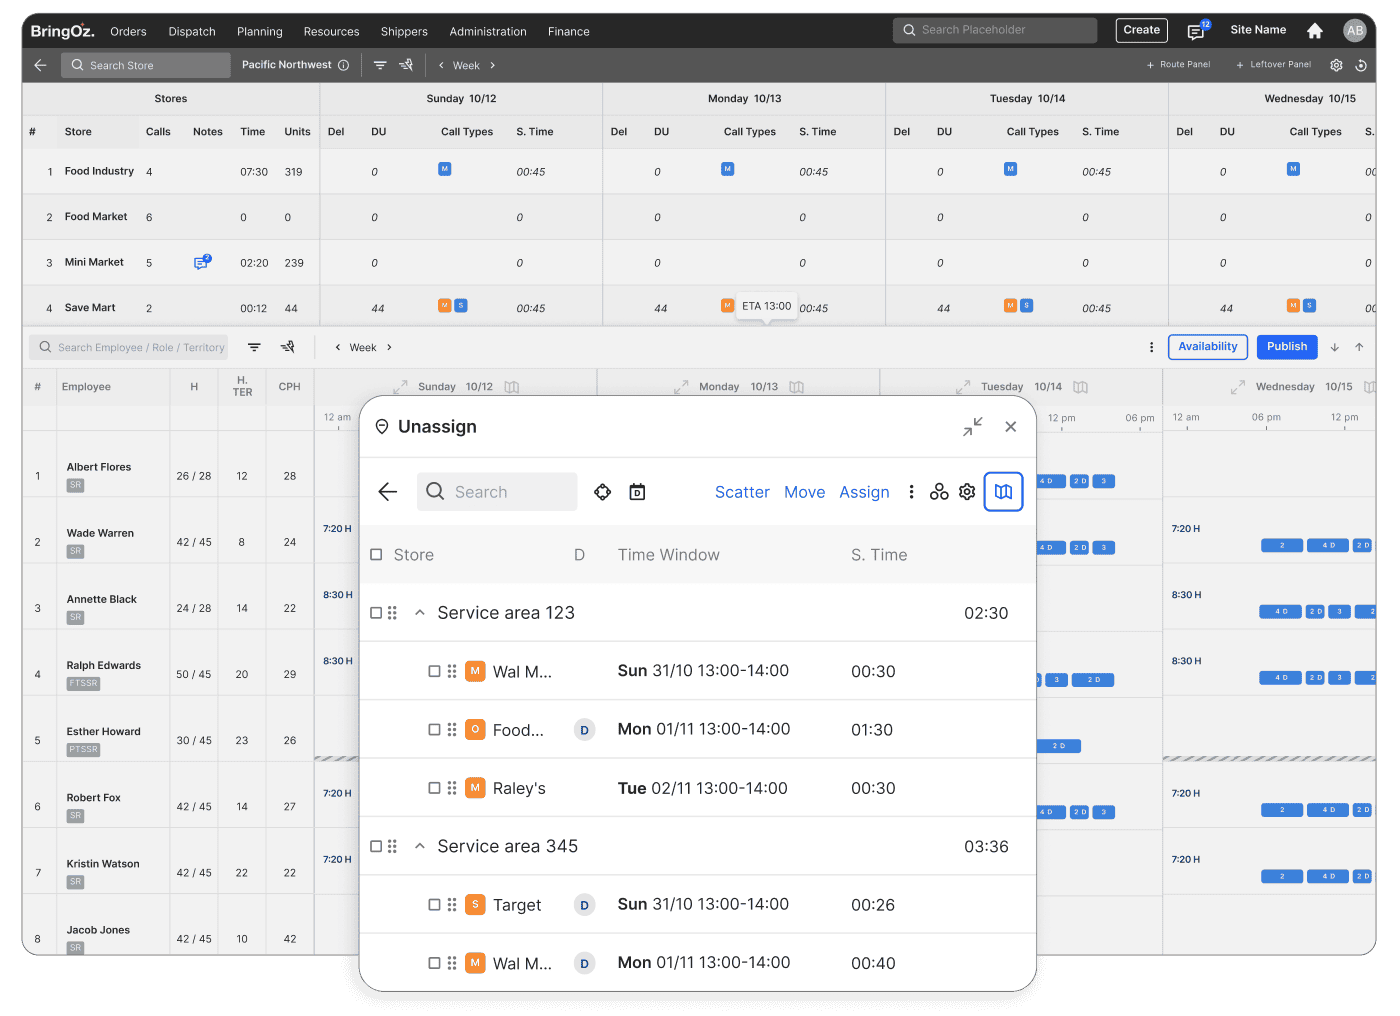Screen dimensions: 1400x1016
Task: Open stores panel settings gear
Action: point(1336,65)
